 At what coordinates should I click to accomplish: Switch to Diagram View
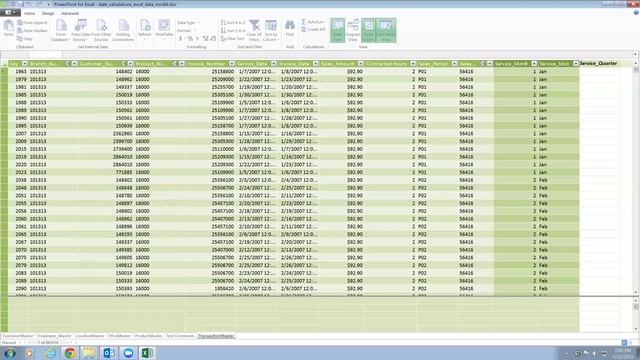pyautogui.click(x=353, y=30)
